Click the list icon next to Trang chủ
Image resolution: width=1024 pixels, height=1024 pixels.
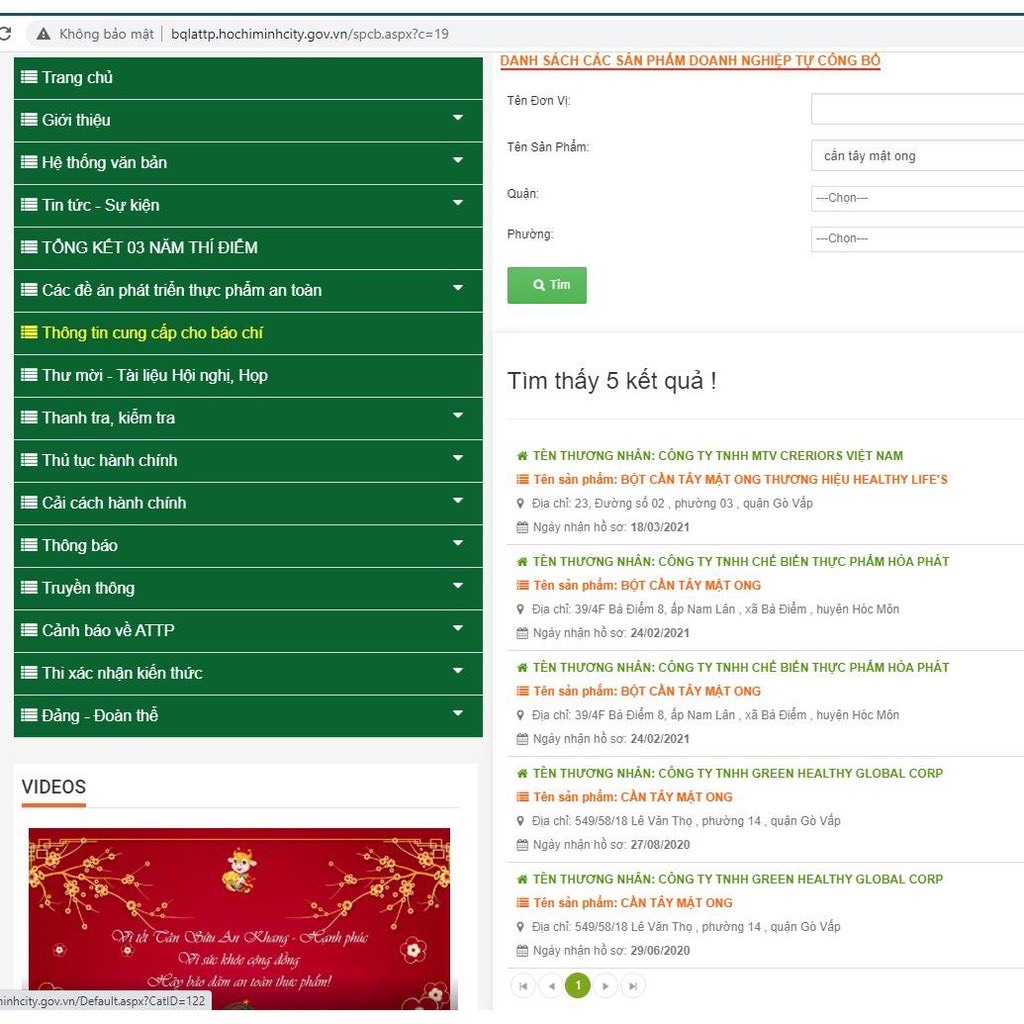click(x=31, y=77)
